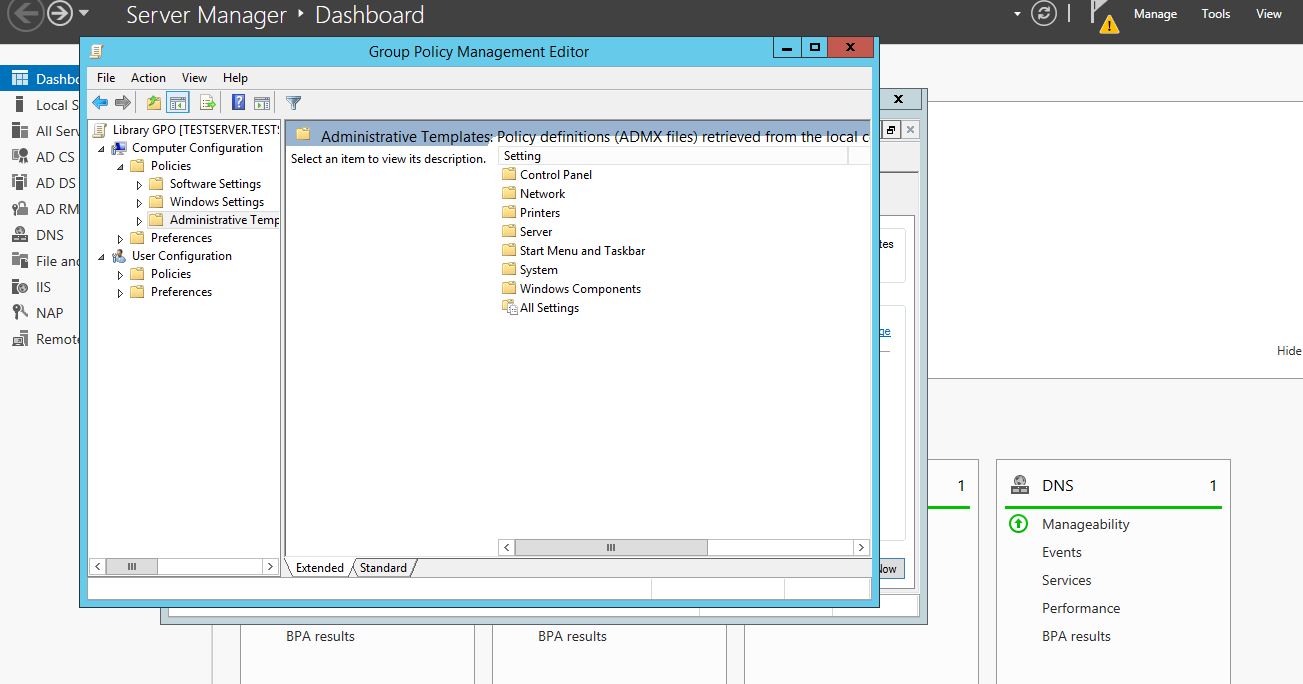The image size is (1303, 684).
Task: Click the Up One Level folder icon
Action: (153, 102)
